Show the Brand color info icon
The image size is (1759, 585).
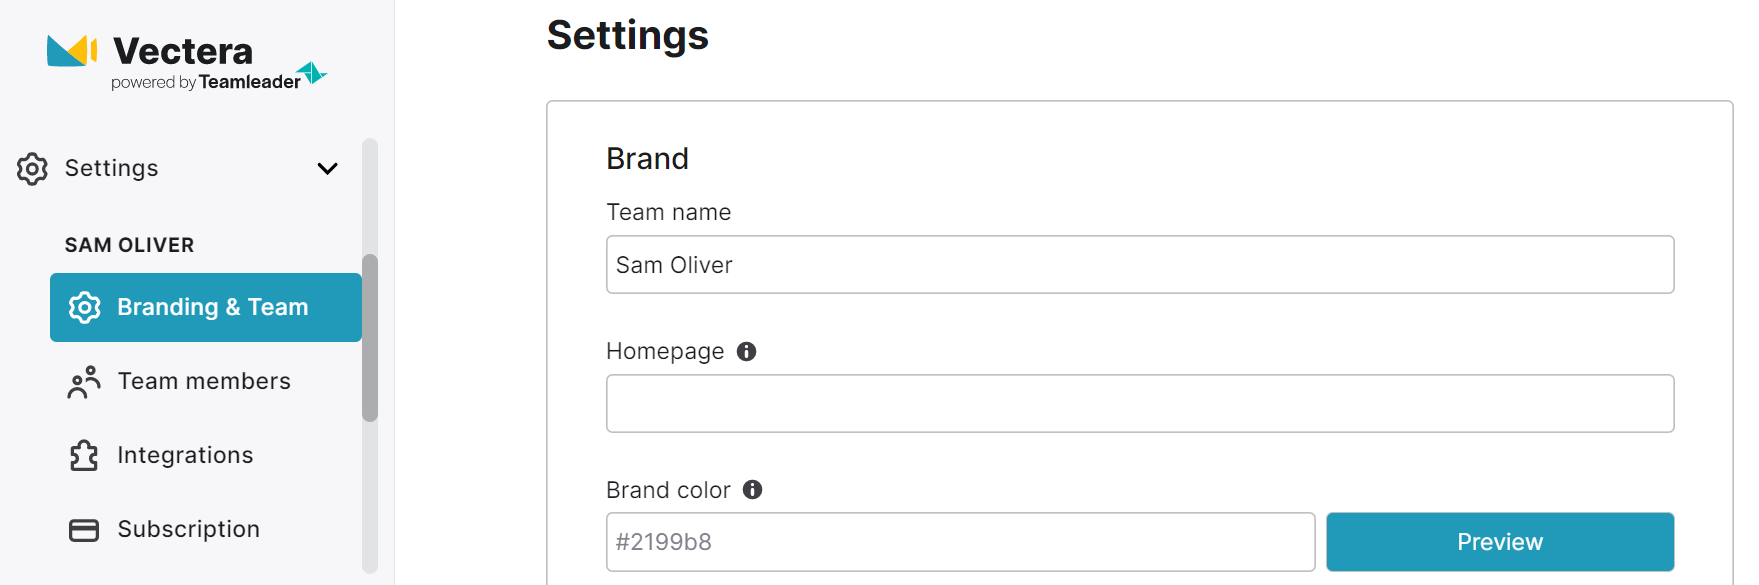(752, 489)
